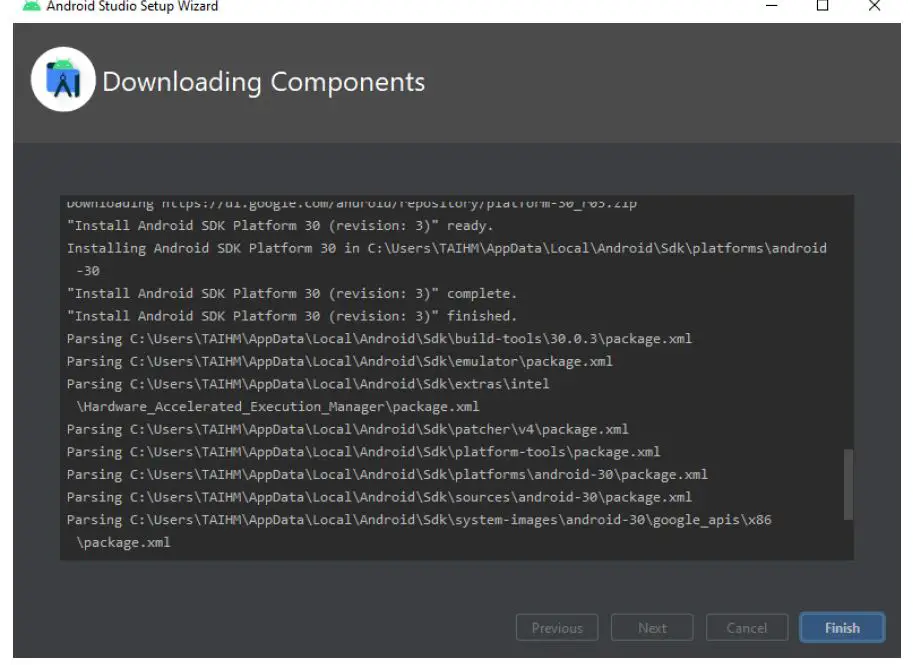Close the Setup Wizard window

[x=875, y=7]
